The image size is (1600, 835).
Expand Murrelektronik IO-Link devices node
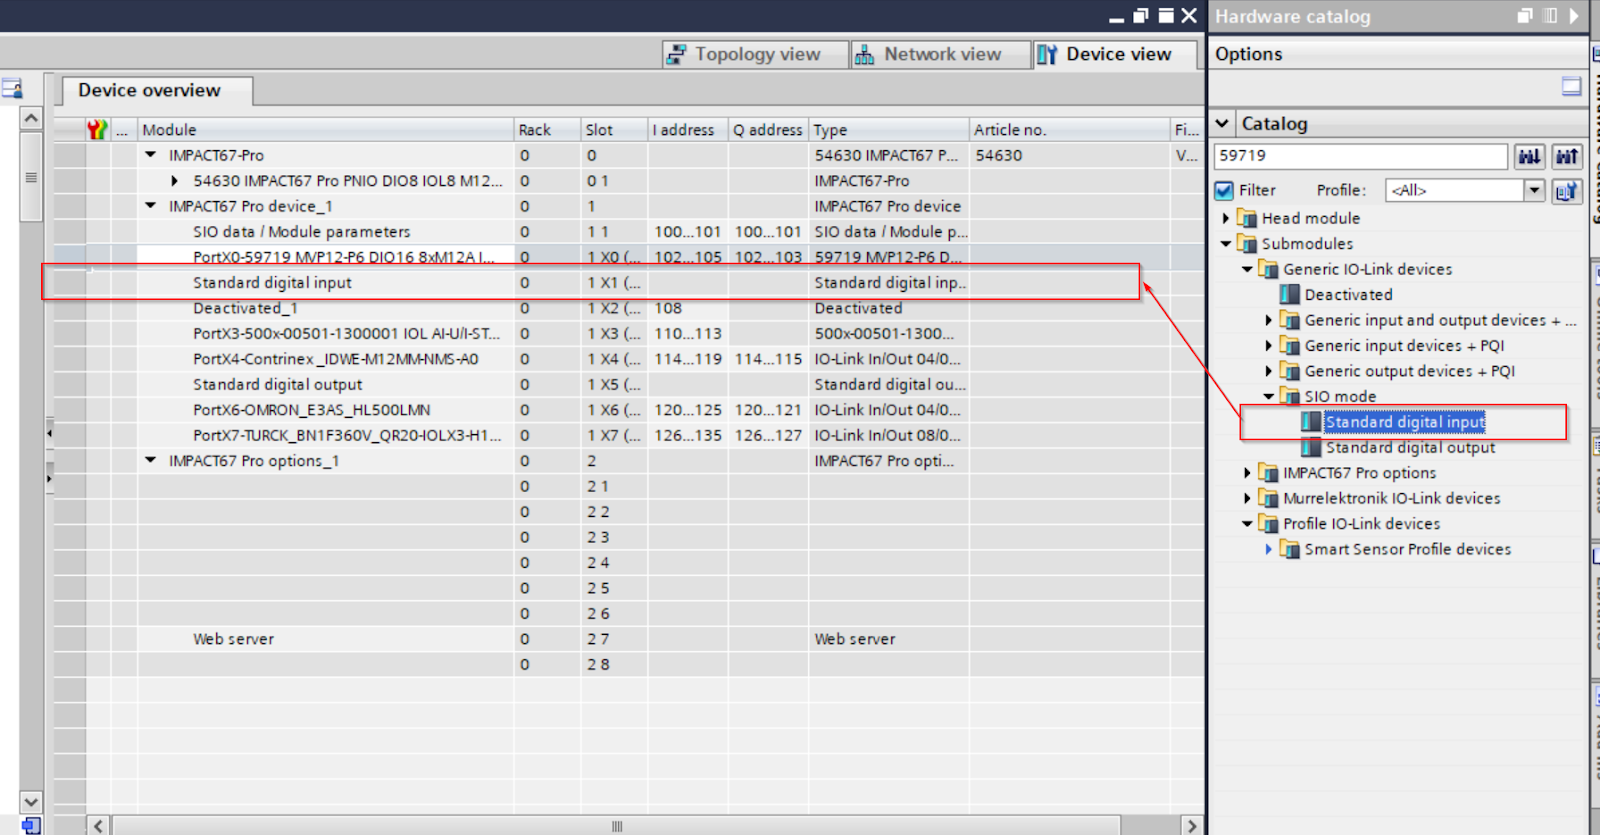coord(1247,498)
